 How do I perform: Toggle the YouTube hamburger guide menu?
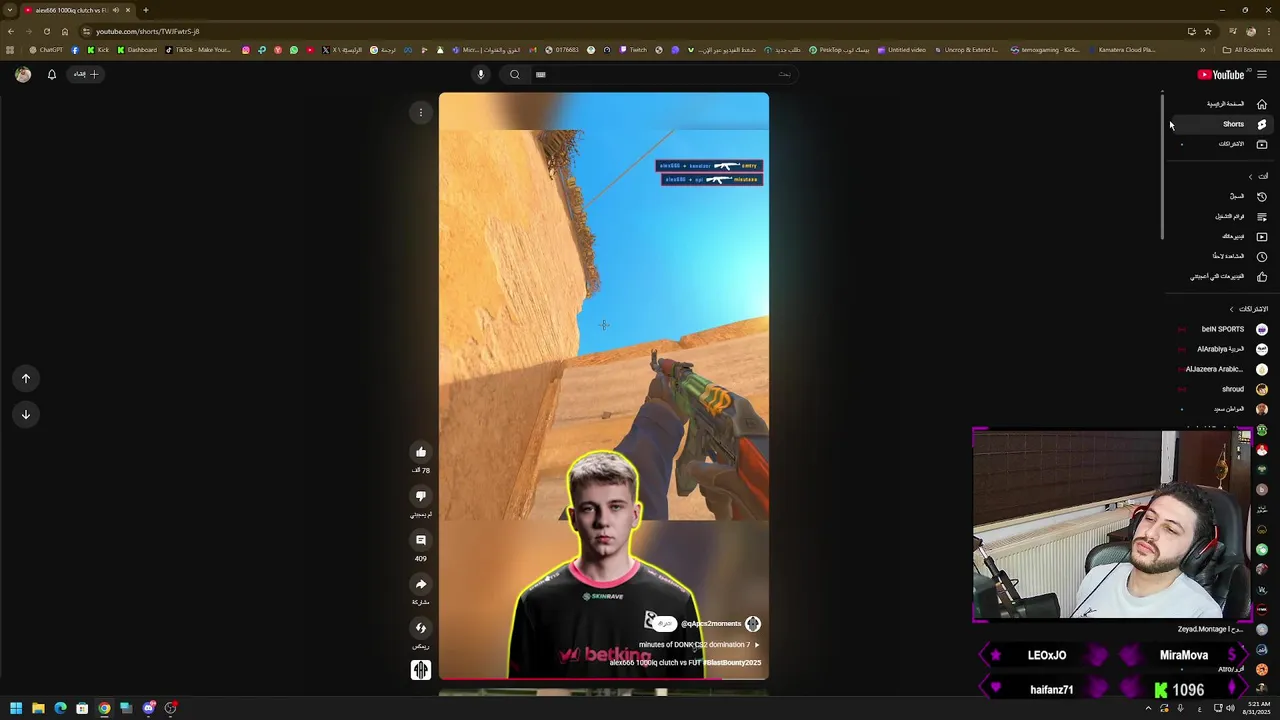coord(1262,74)
